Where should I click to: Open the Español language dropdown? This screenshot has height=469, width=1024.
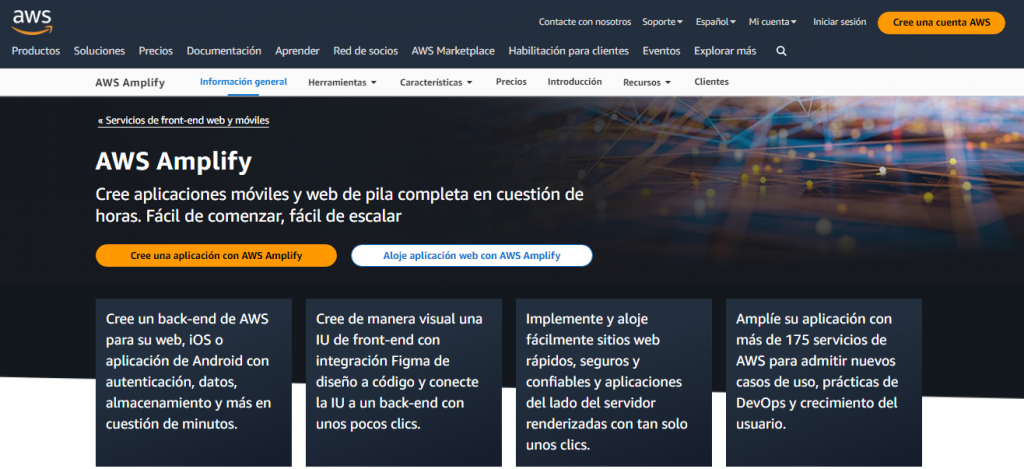[x=715, y=21]
